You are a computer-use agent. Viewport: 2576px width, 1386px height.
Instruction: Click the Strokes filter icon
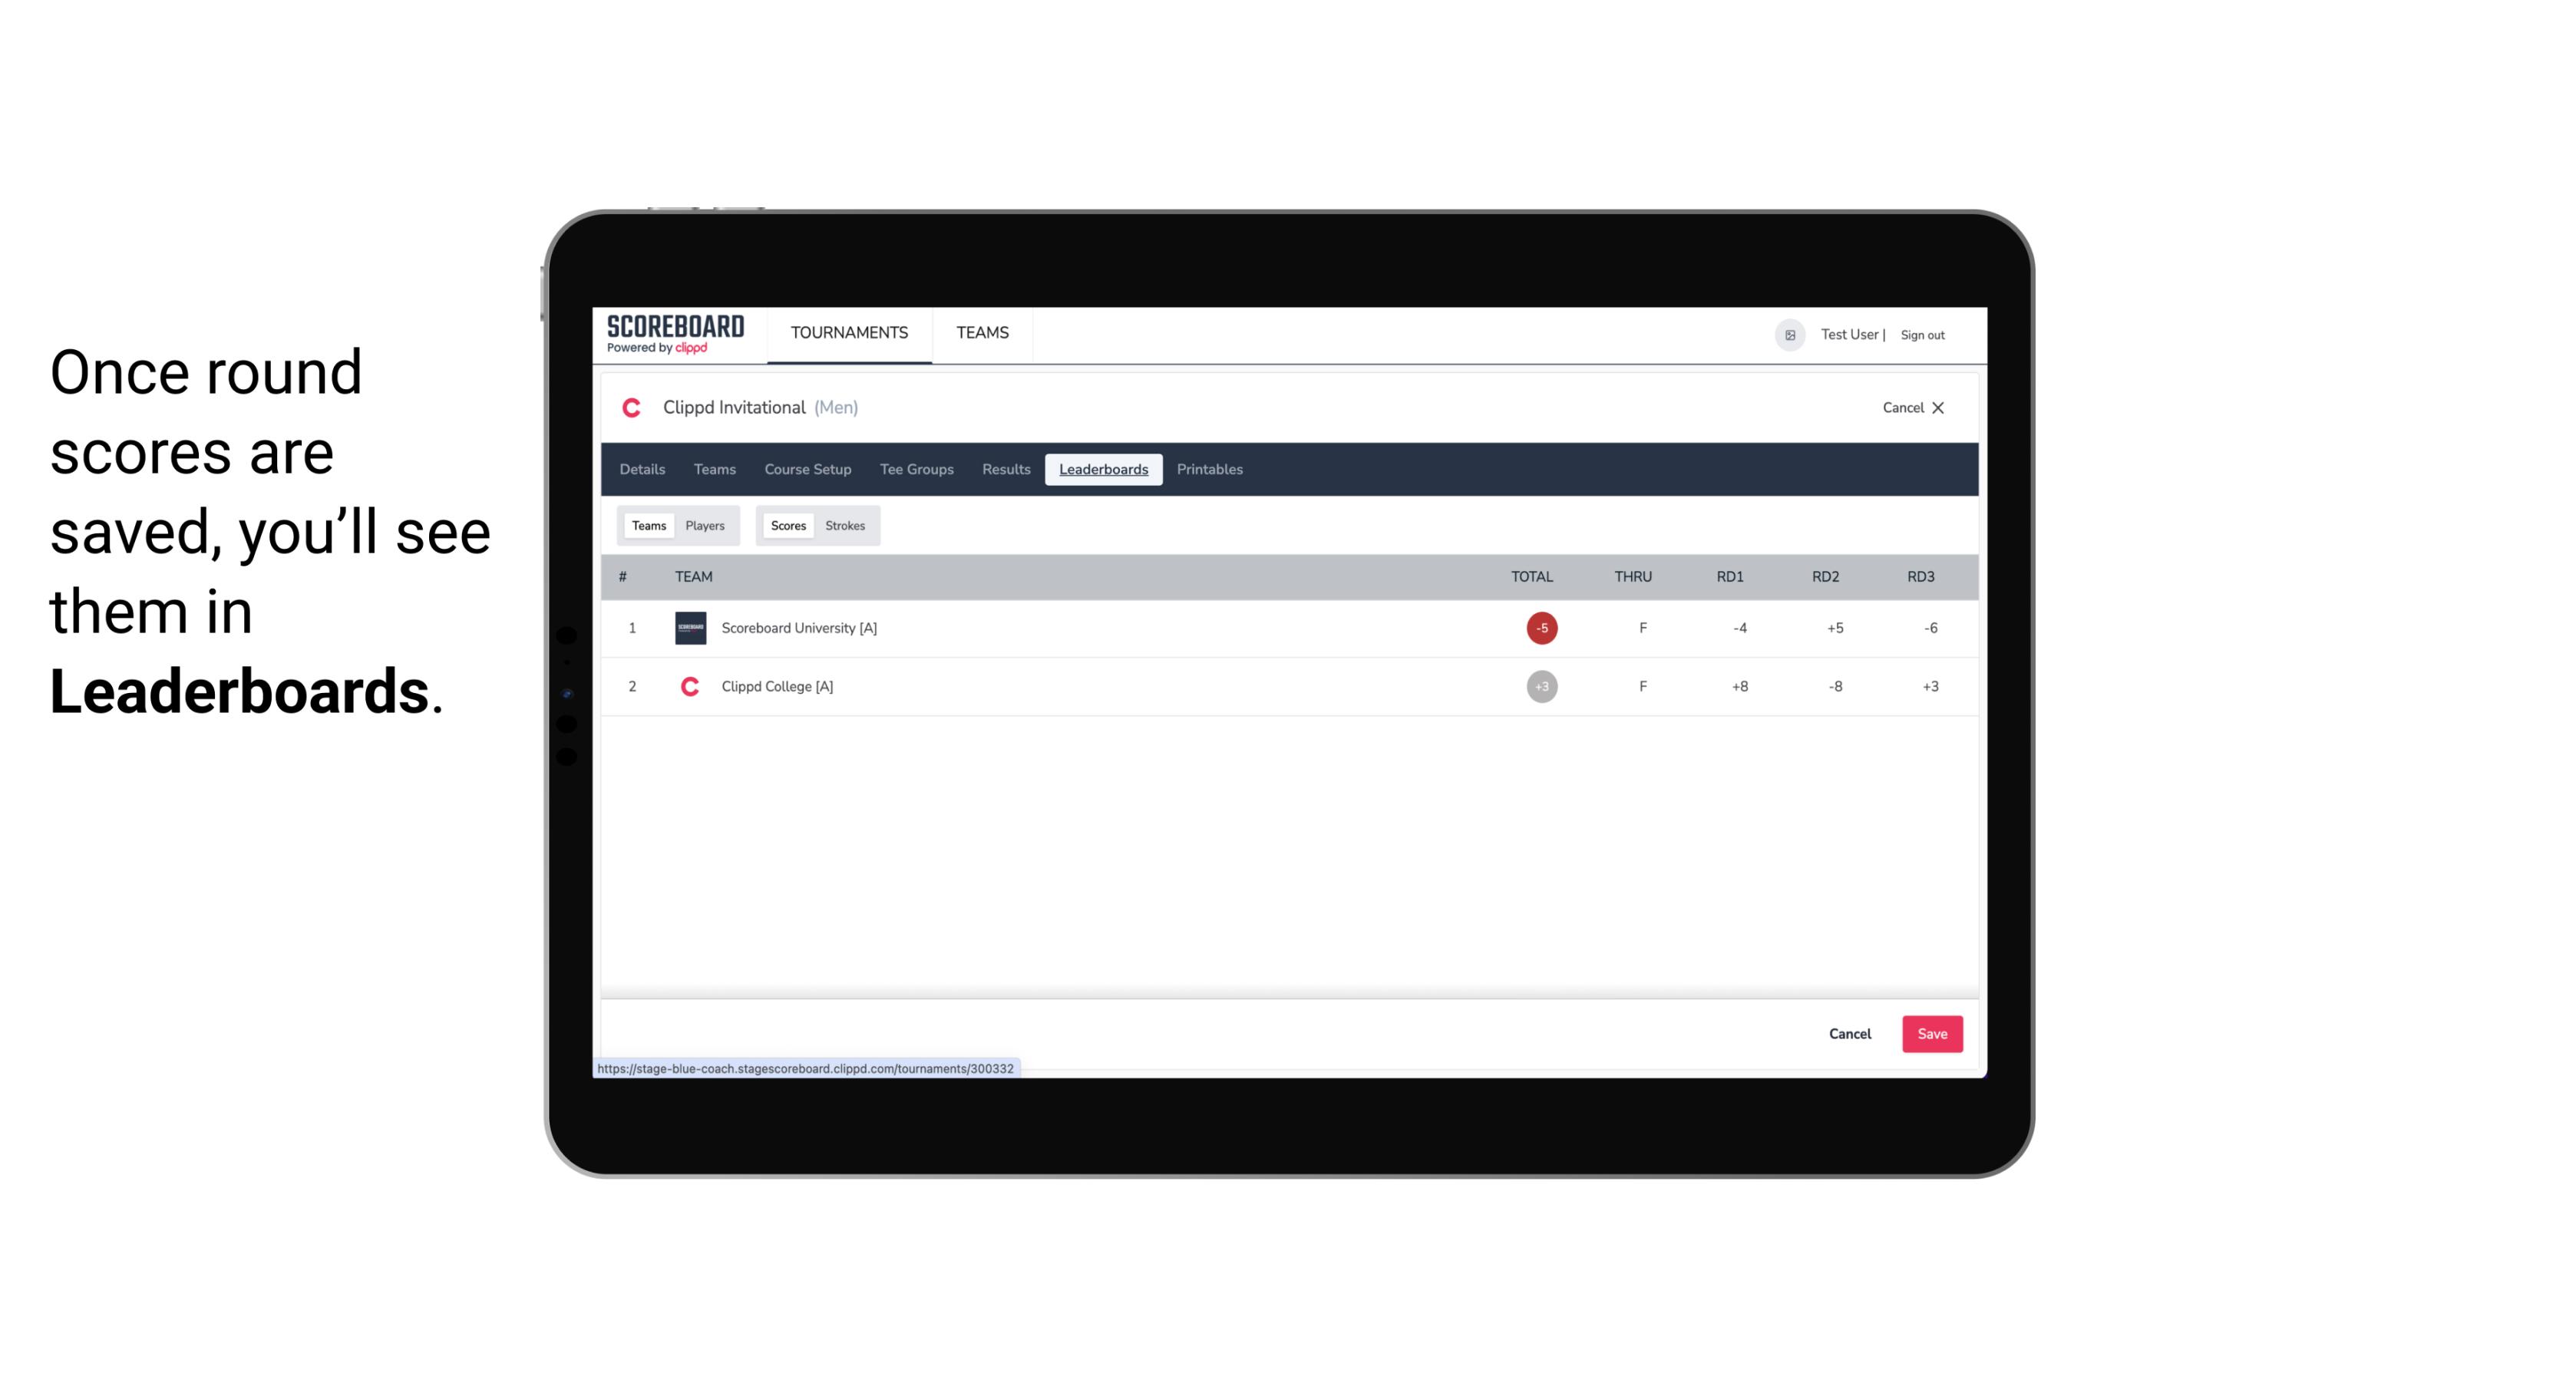(845, 524)
